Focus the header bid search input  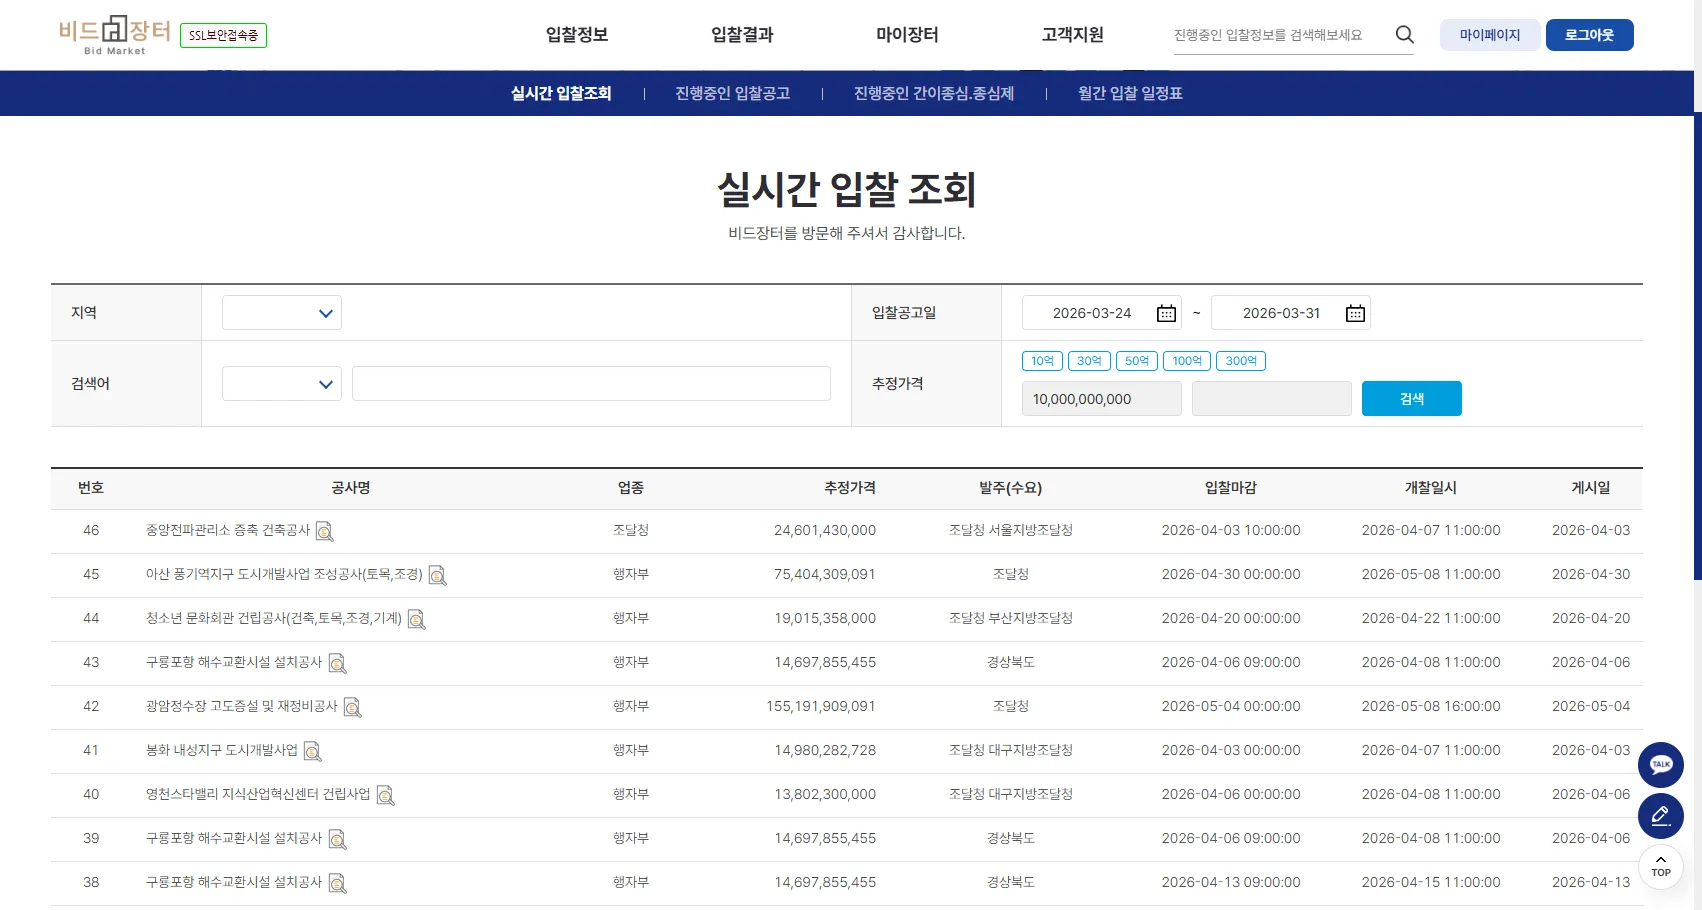tap(1280, 35)
